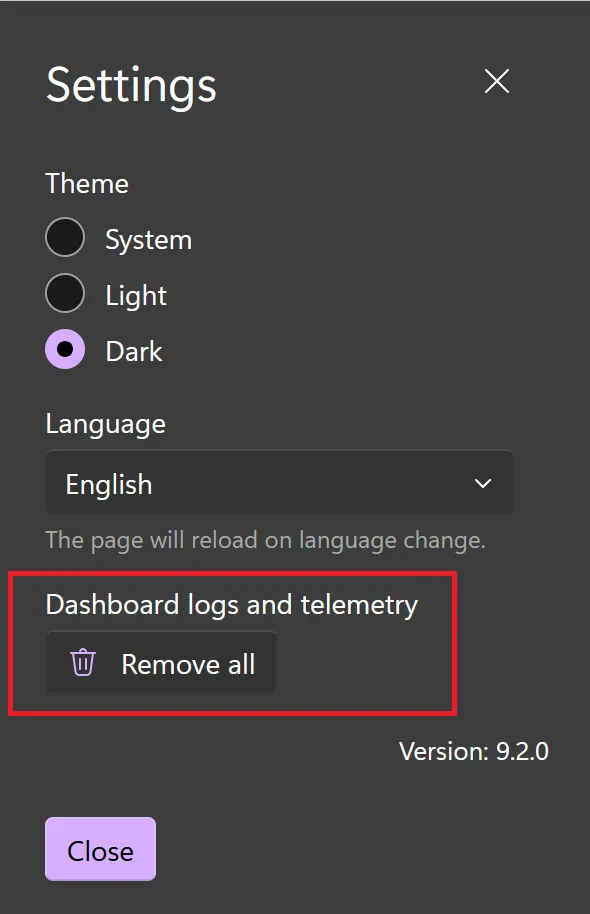Click the Dashboard logs and telemetry heading

click(233, 604)
